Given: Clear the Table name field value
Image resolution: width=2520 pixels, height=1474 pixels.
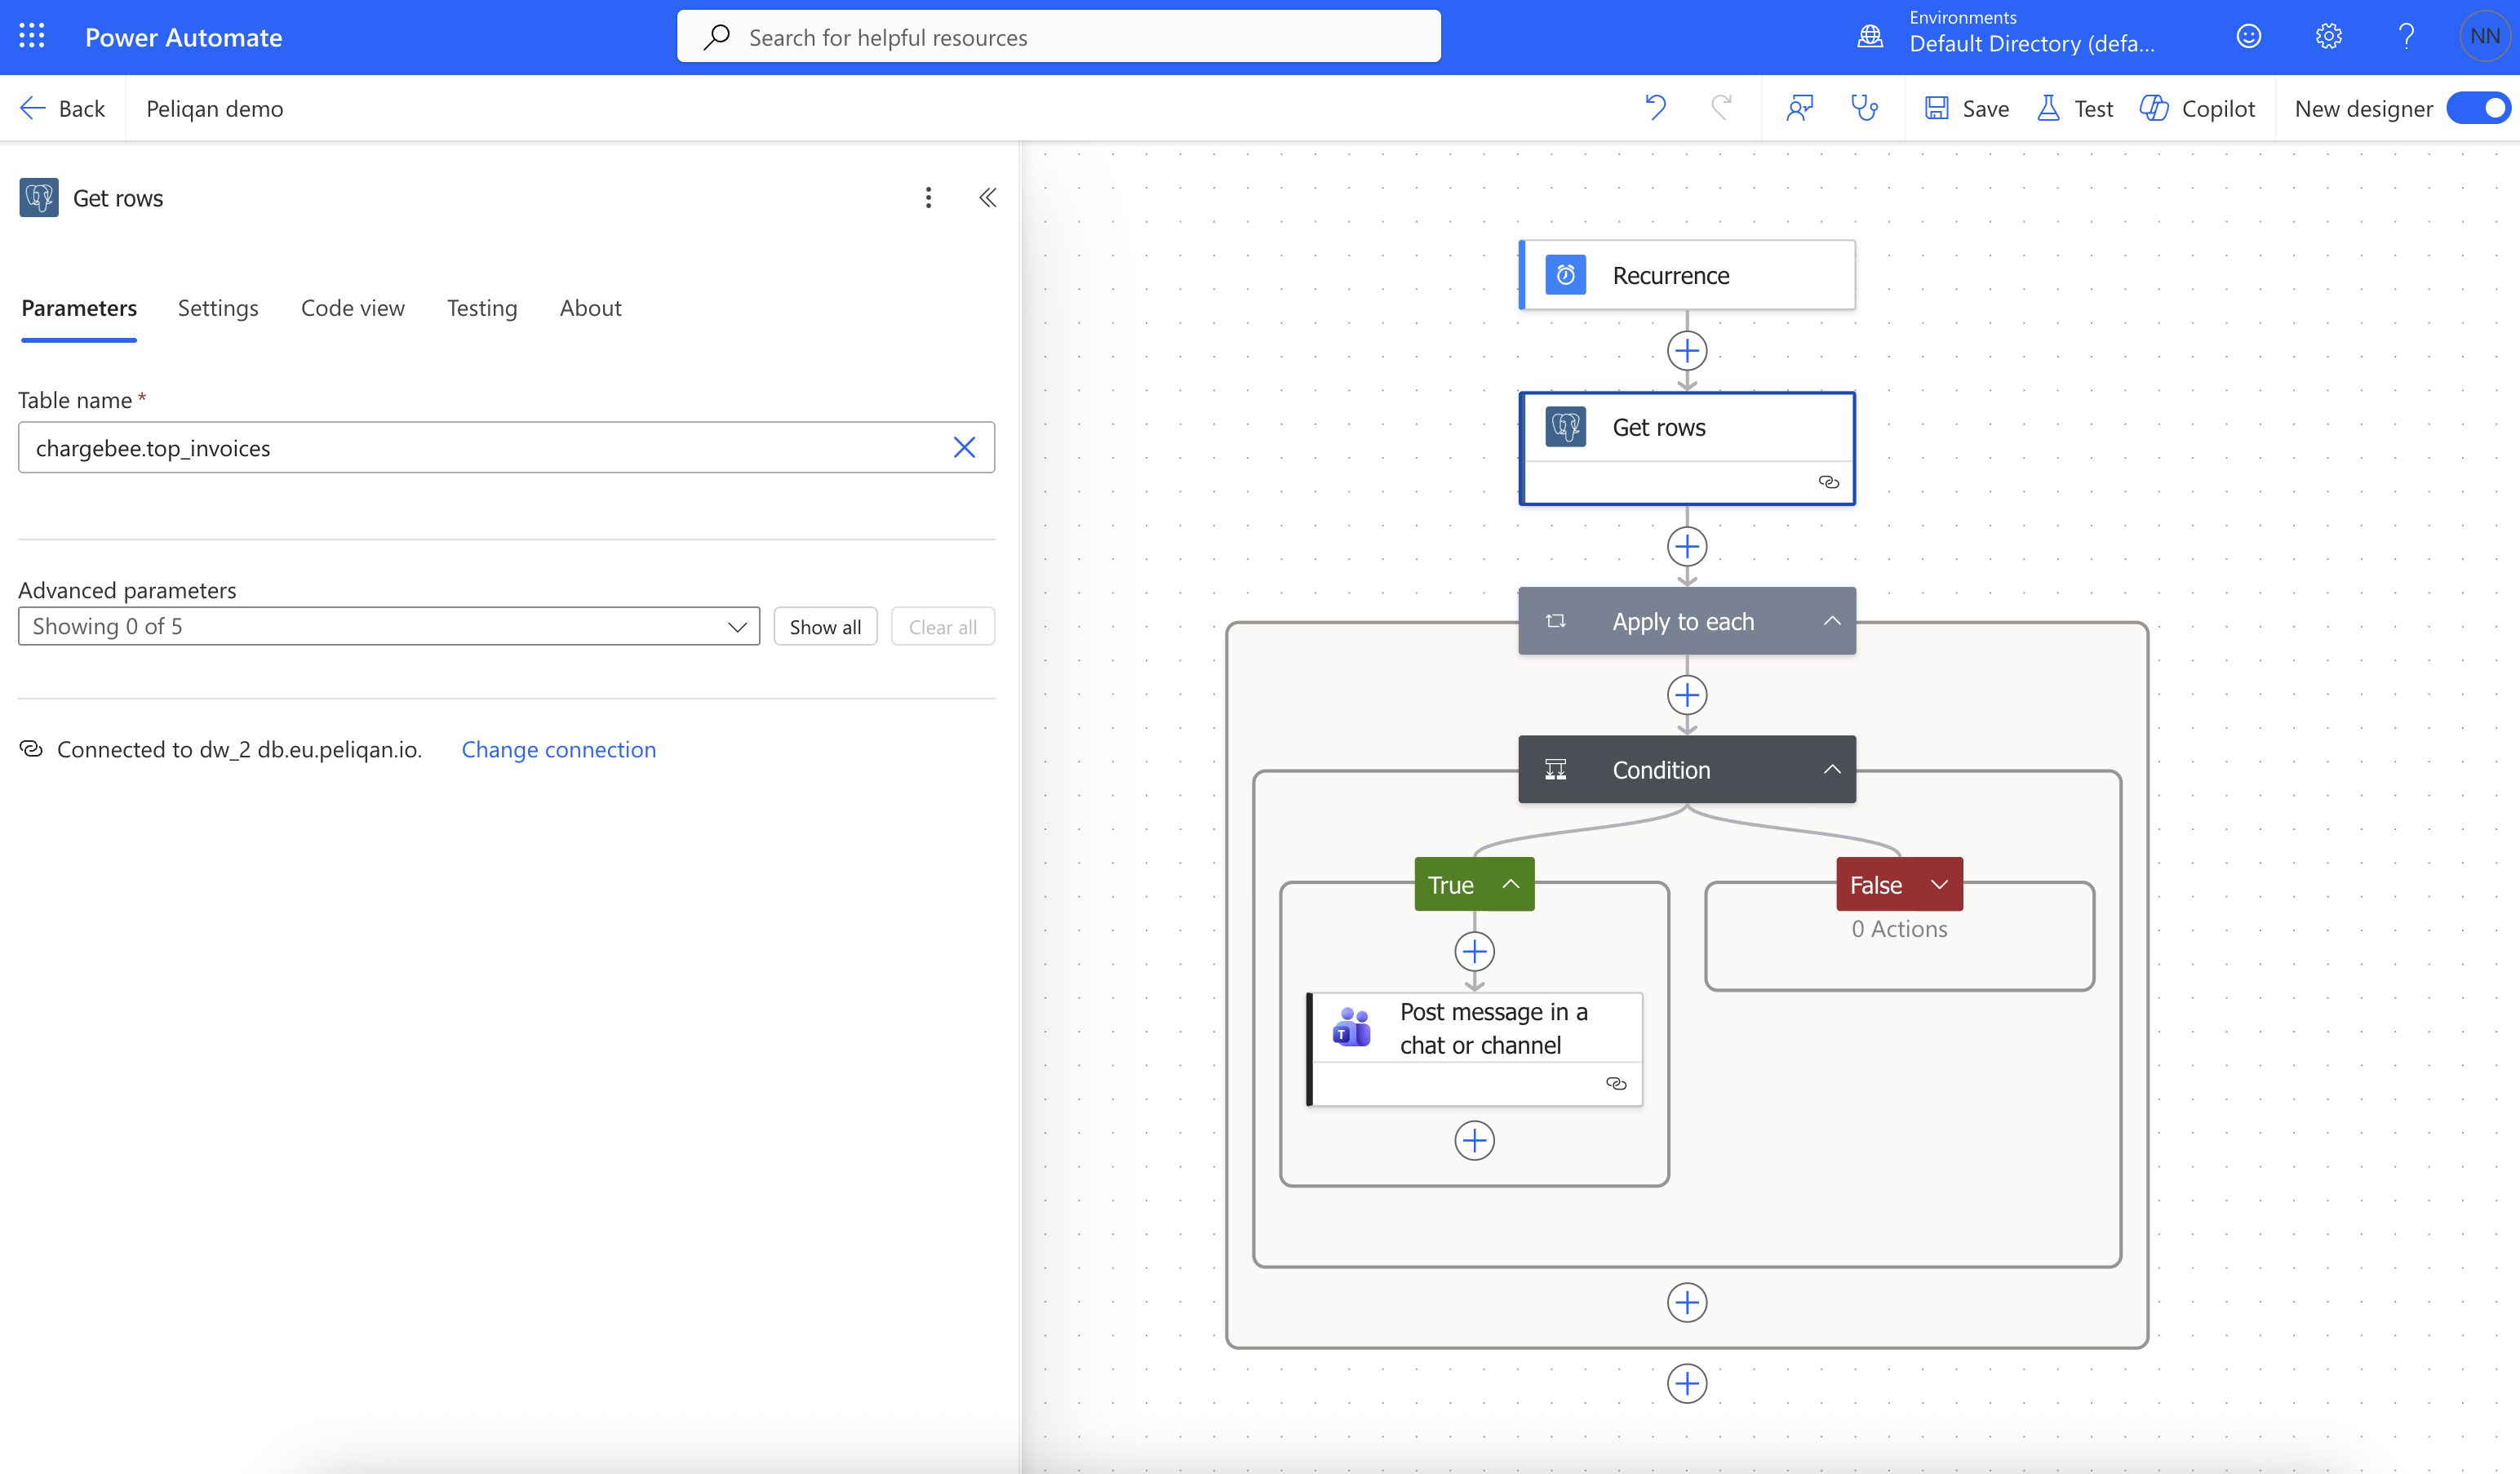Looking at the screenshot, I should point(964,448).
